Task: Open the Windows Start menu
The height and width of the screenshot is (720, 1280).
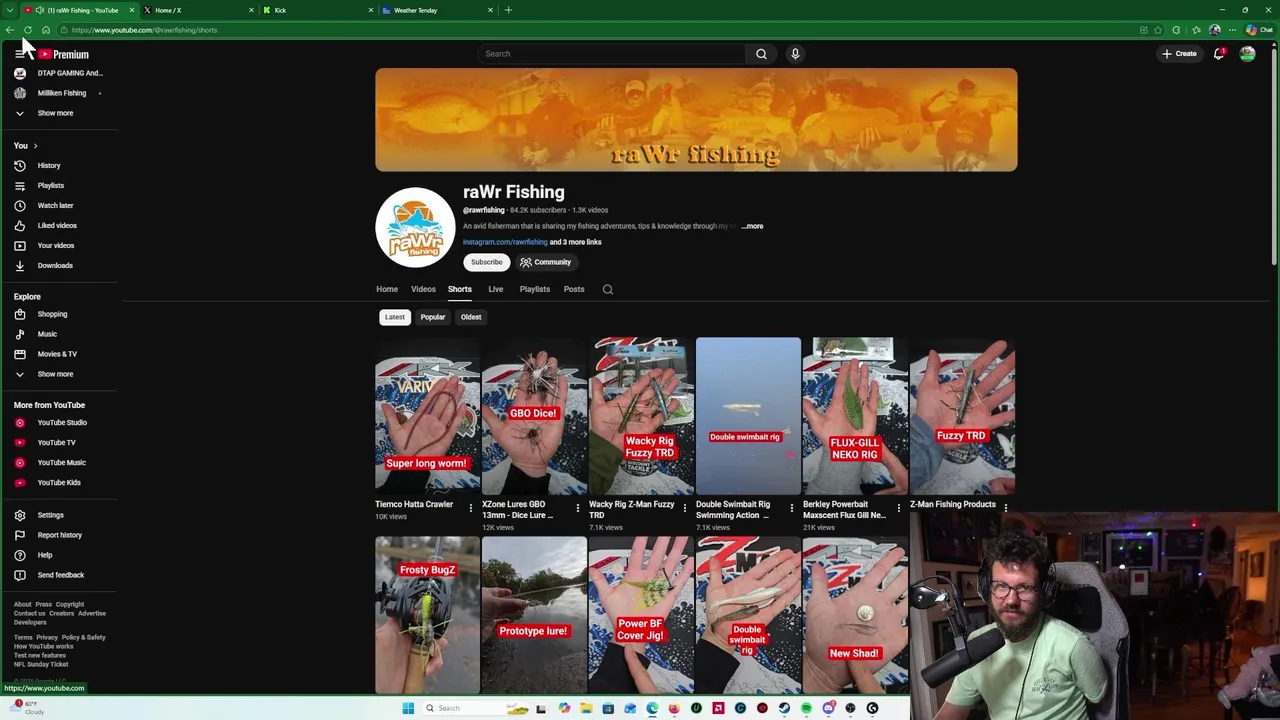Action: coord(408,708)
